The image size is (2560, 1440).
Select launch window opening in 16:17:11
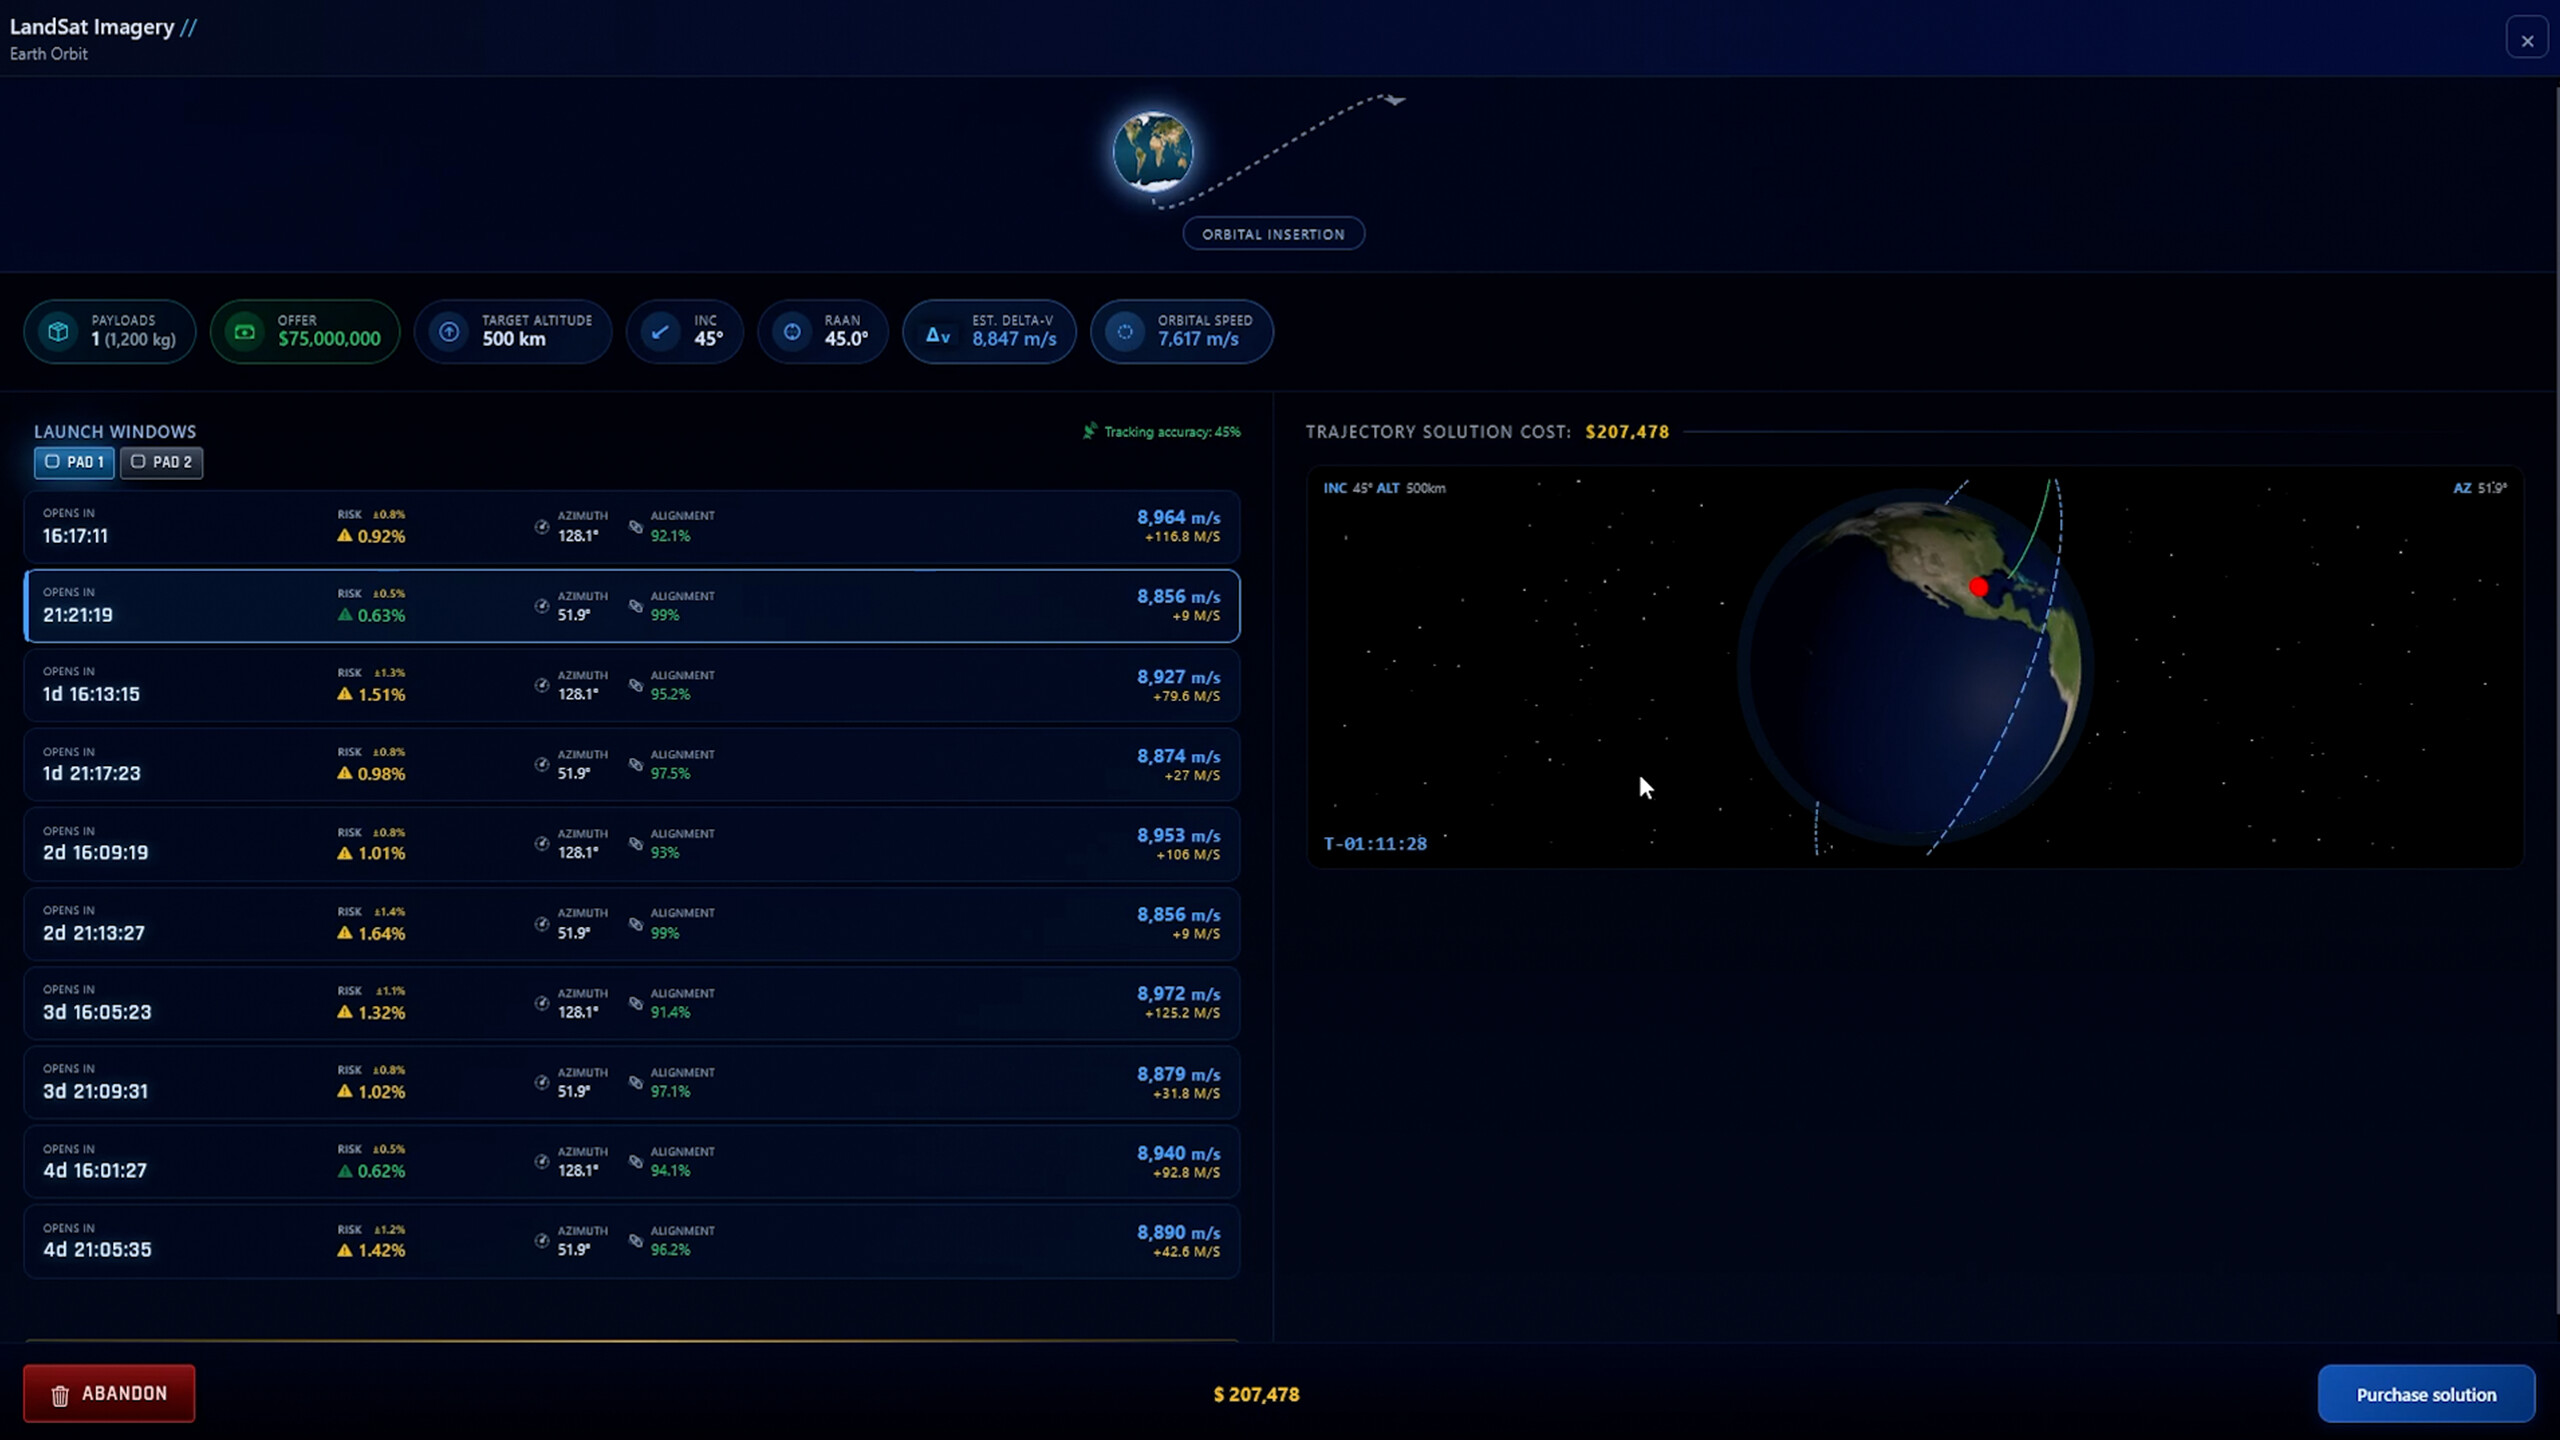click(632, 526)
